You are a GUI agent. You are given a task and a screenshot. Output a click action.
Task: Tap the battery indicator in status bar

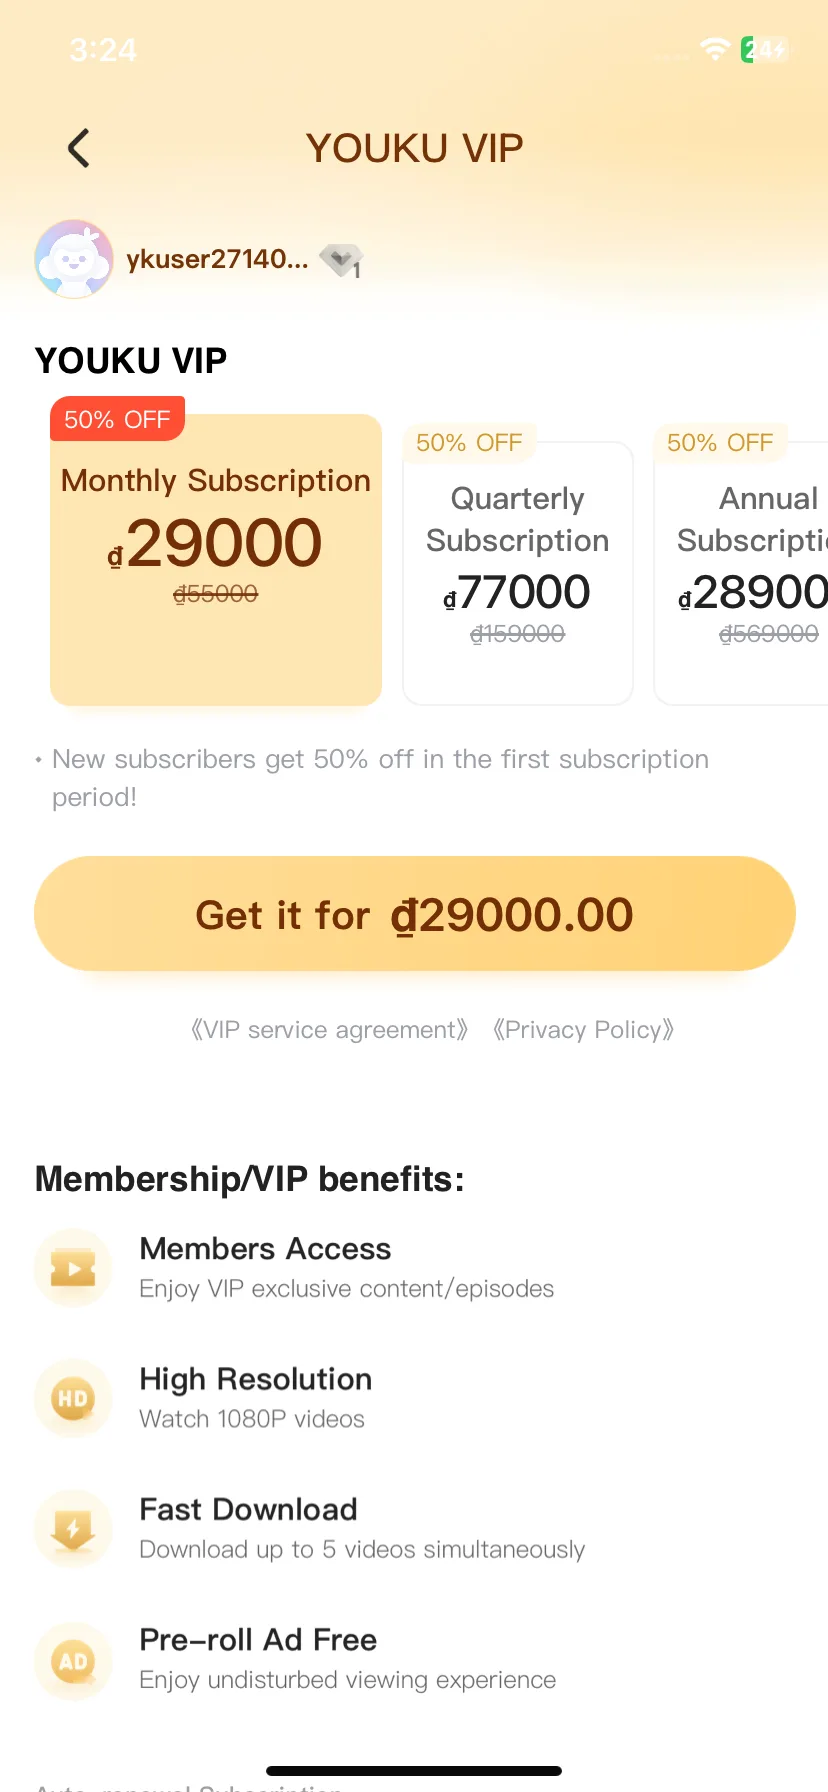pyautogui.click(x=765, y=49)
